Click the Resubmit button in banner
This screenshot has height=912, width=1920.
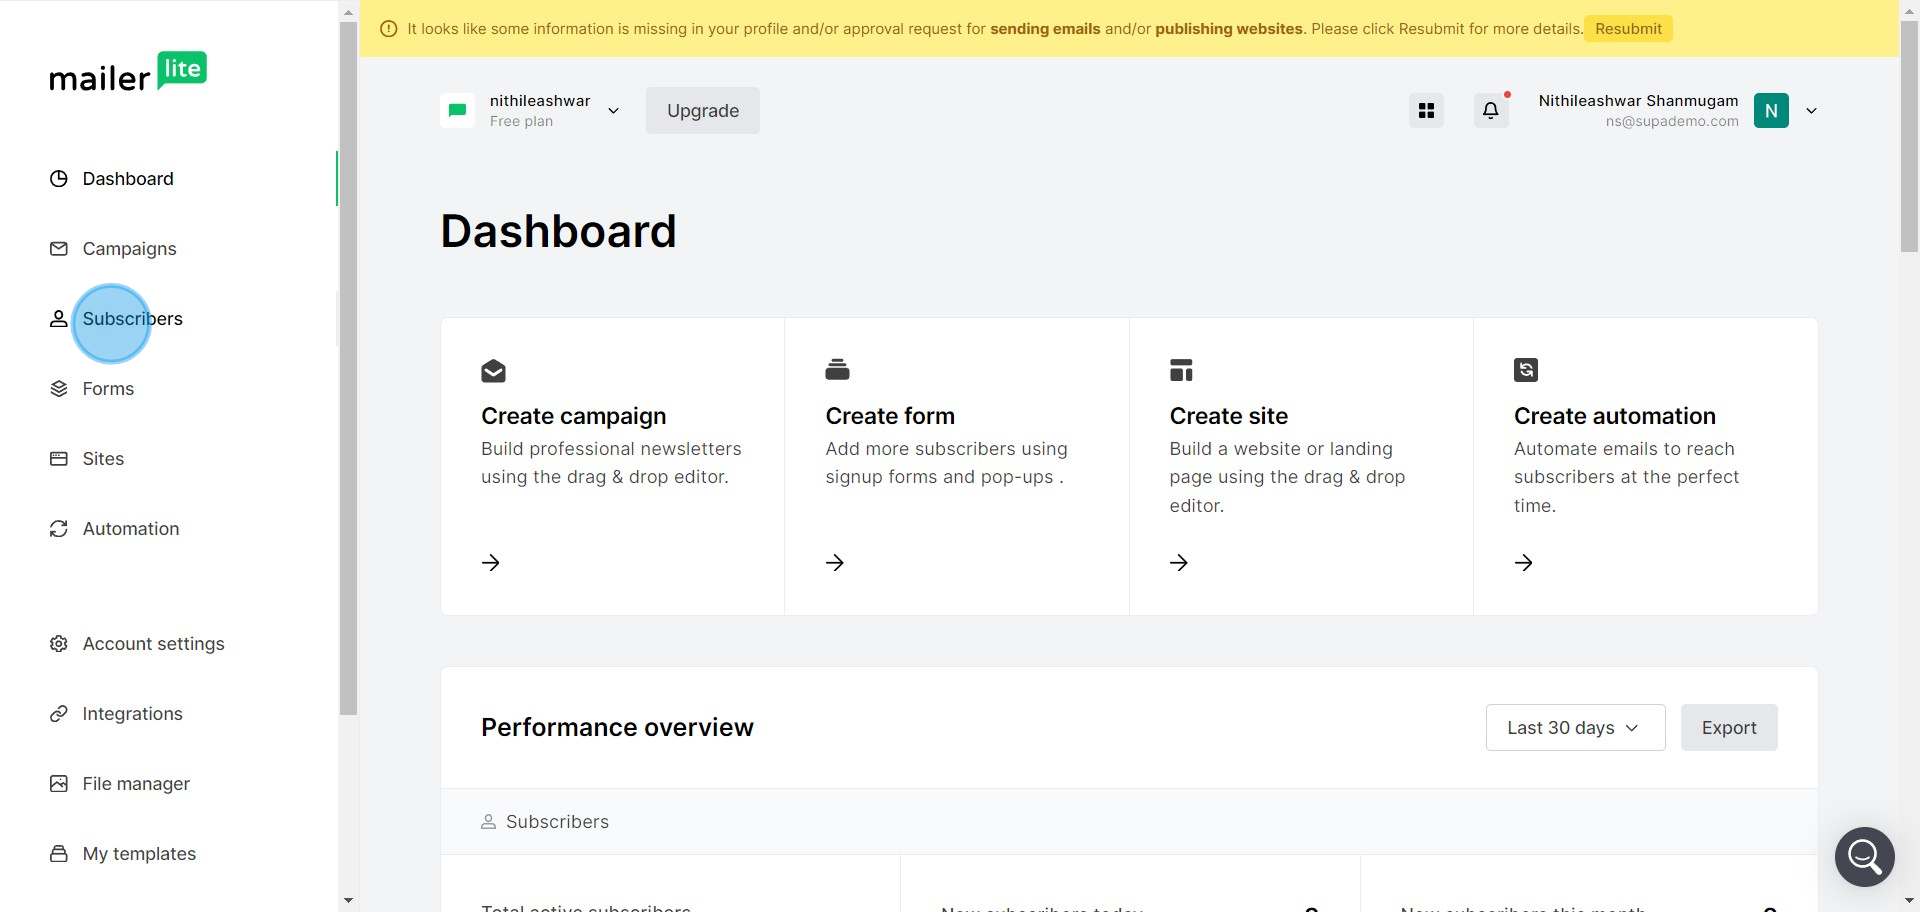[1628, 29]
